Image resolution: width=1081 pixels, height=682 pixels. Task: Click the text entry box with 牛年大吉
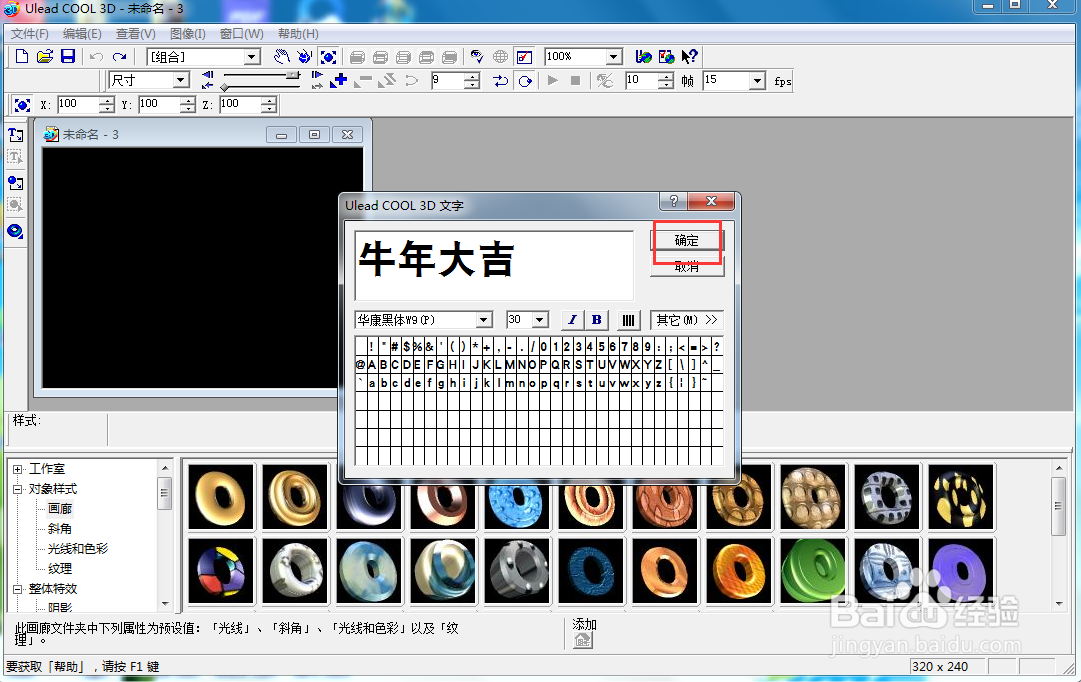click(494, 265)
